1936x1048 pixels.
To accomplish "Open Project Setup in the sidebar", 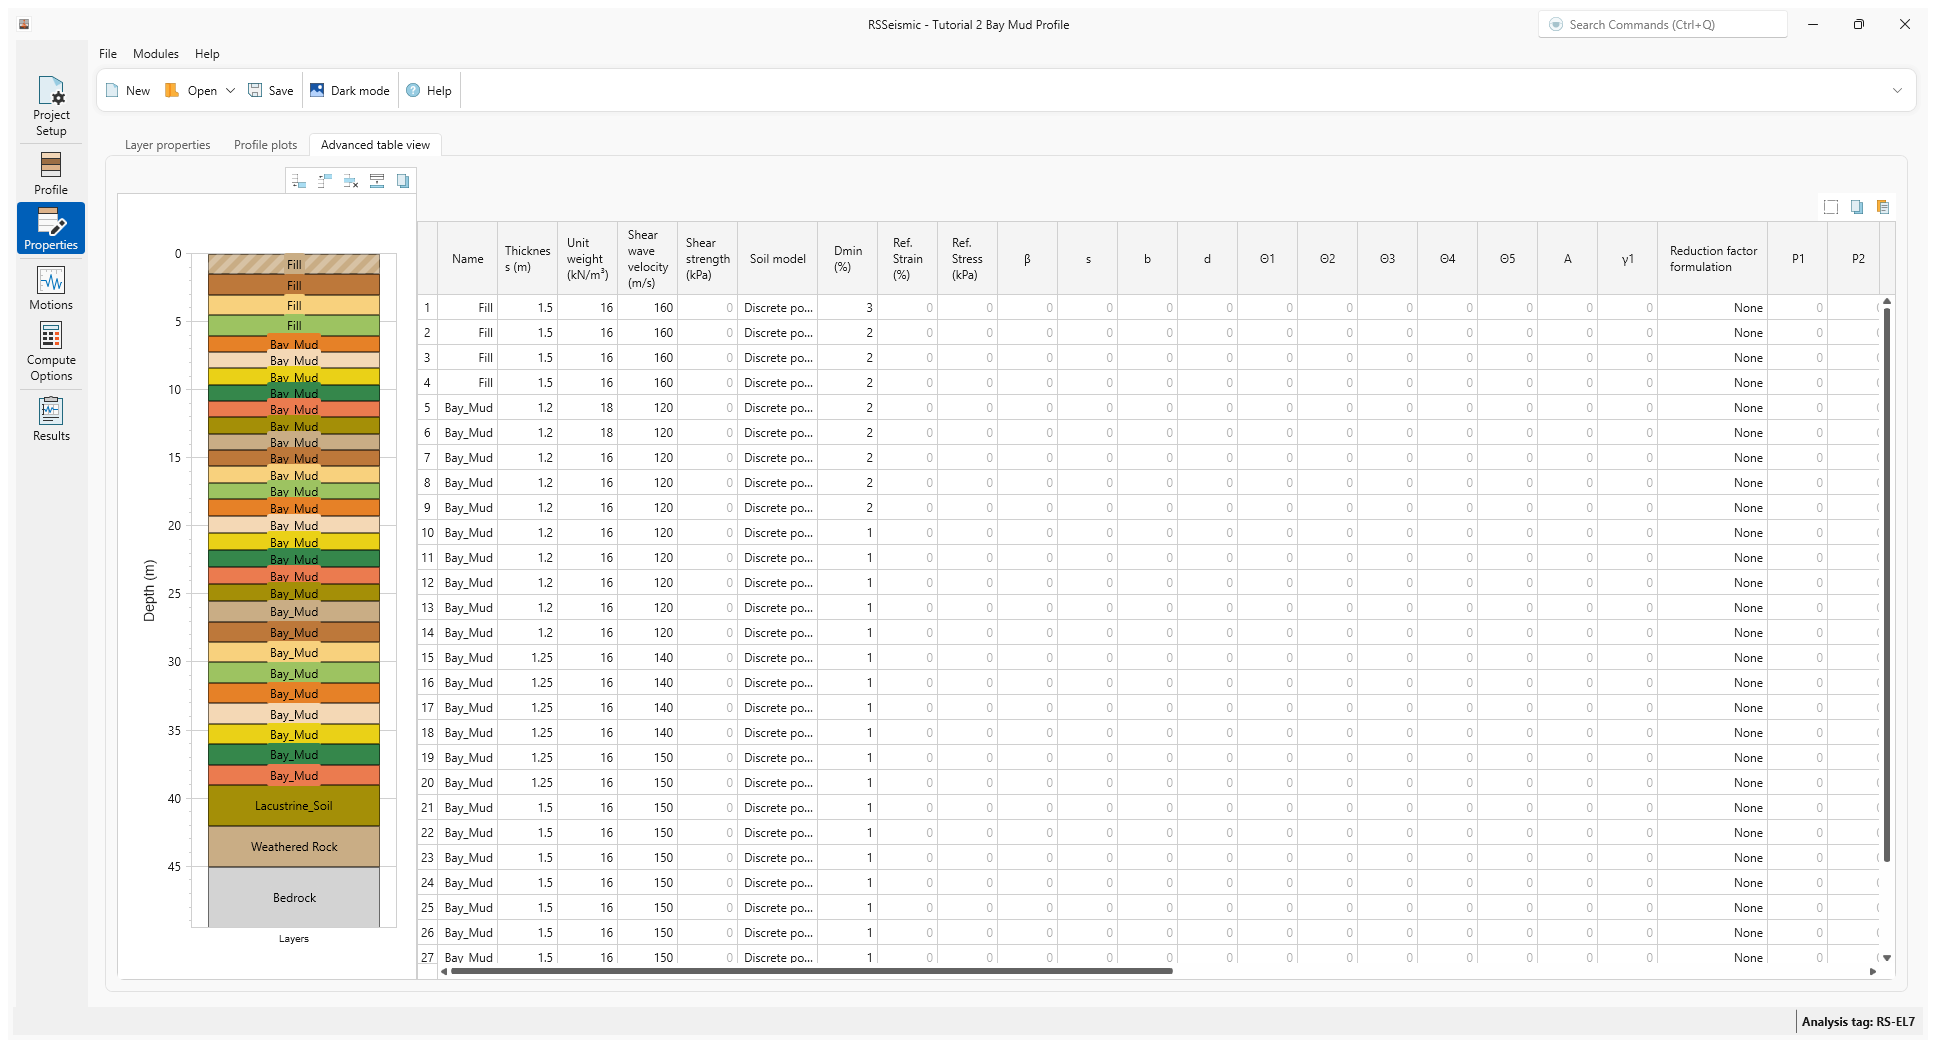I will (x=51, y=106).
